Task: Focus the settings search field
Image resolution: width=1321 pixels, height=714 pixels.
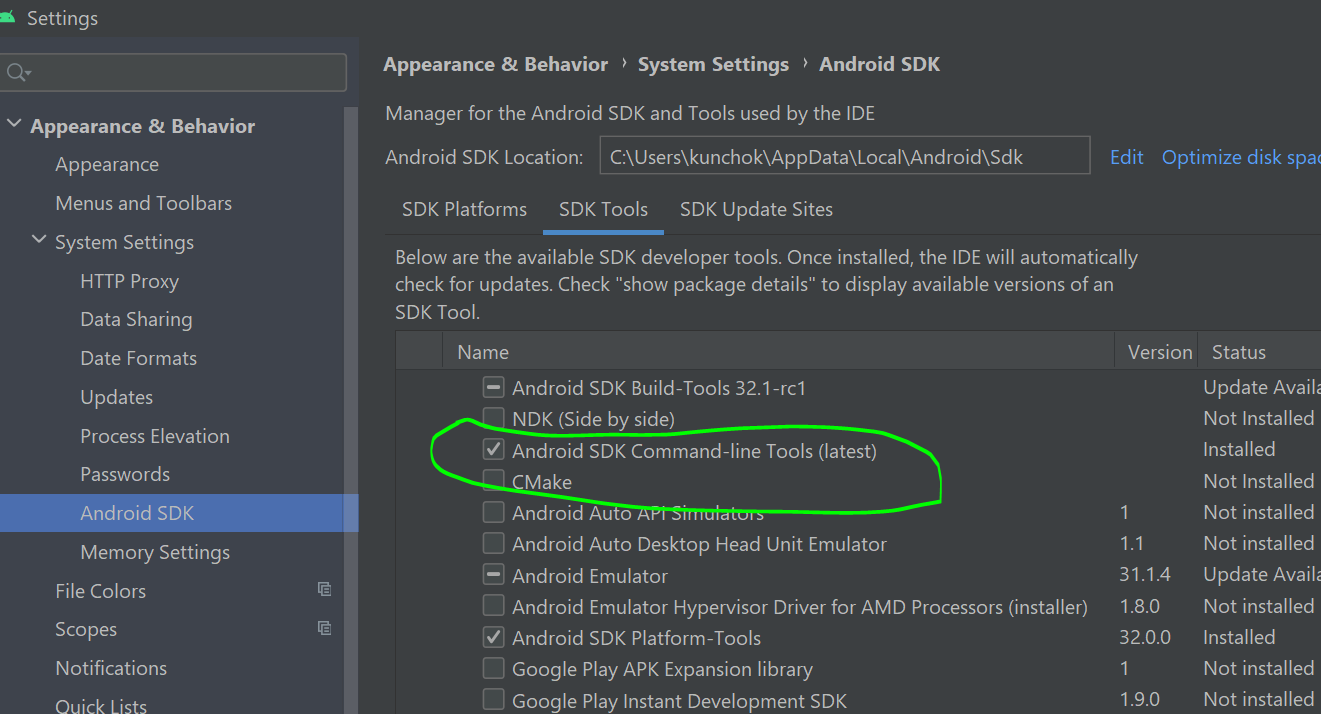Action: tap(173, 73)
